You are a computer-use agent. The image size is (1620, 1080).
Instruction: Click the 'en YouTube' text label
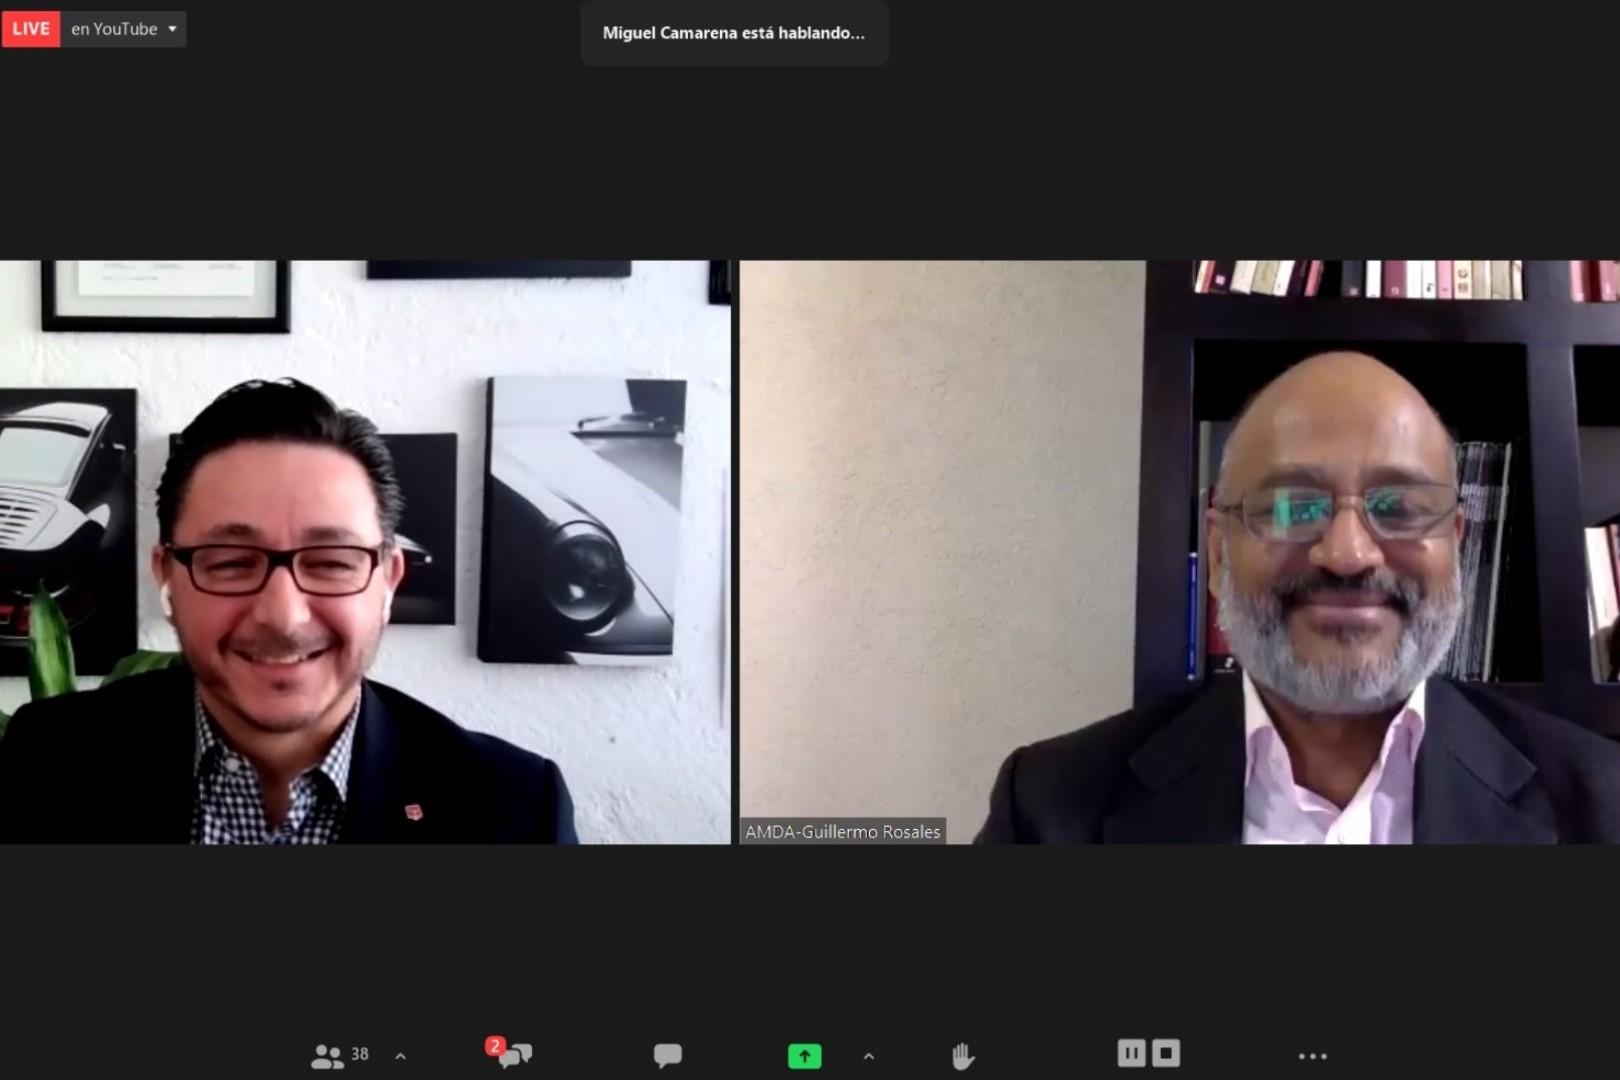(x=114, y=29)
